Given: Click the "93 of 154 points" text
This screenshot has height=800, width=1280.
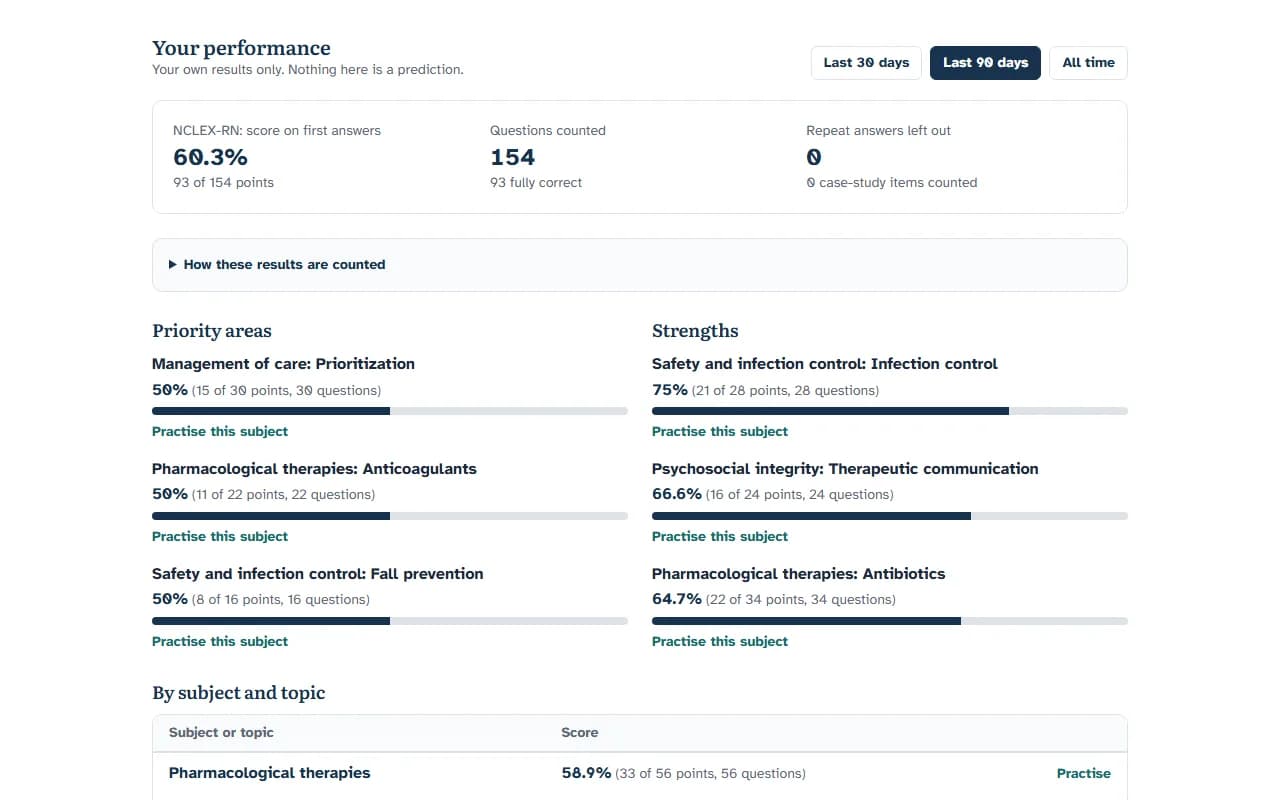Looking at the screenshot, I should 223,183.
